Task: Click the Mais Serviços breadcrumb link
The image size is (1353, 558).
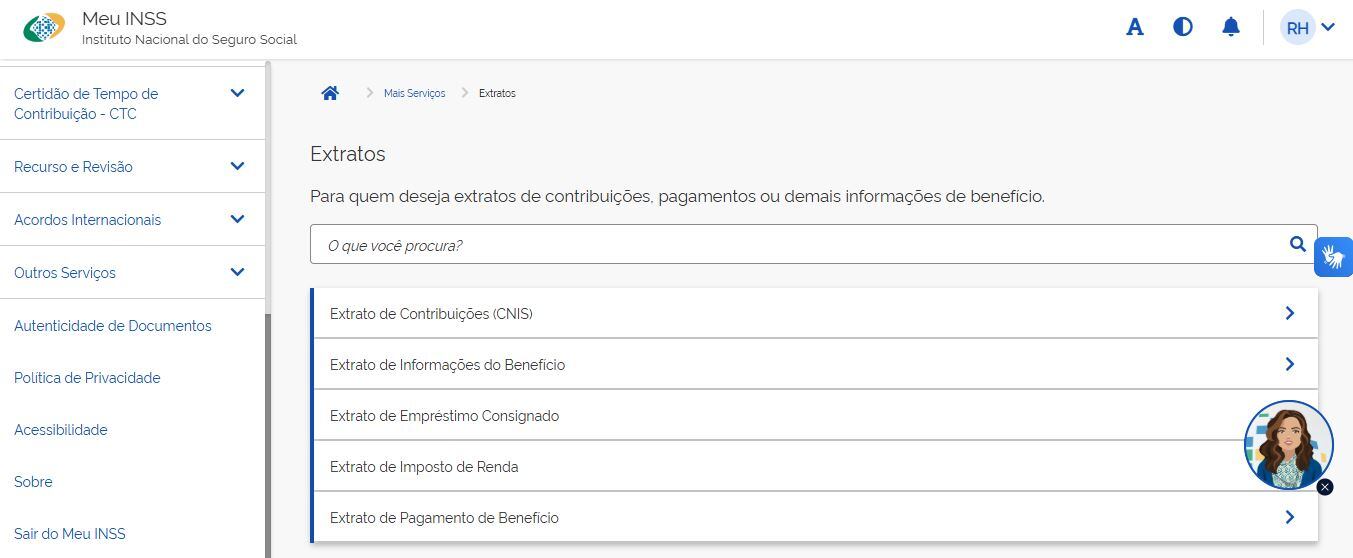Action: (414, 93)
